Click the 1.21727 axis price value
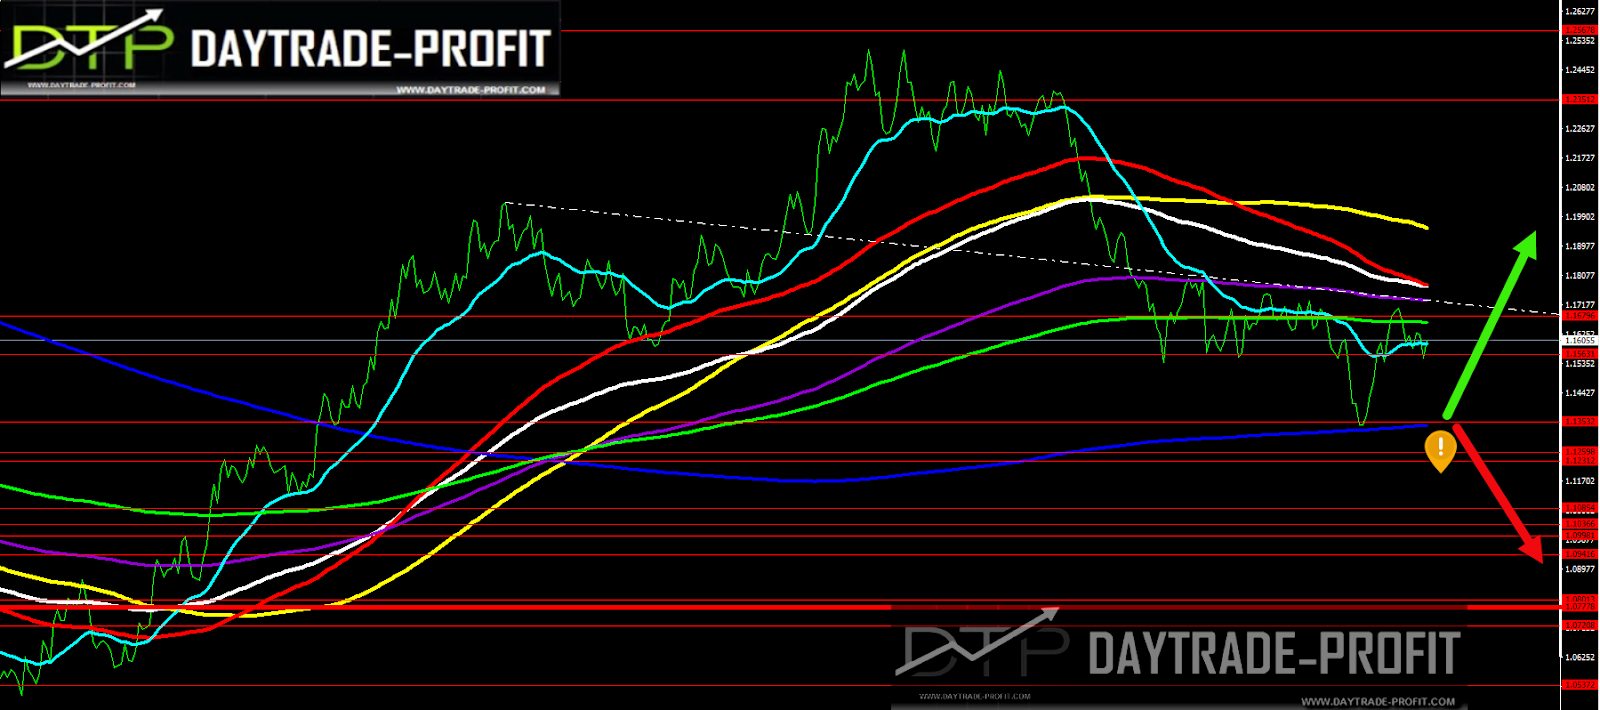 click(1580, 158)
